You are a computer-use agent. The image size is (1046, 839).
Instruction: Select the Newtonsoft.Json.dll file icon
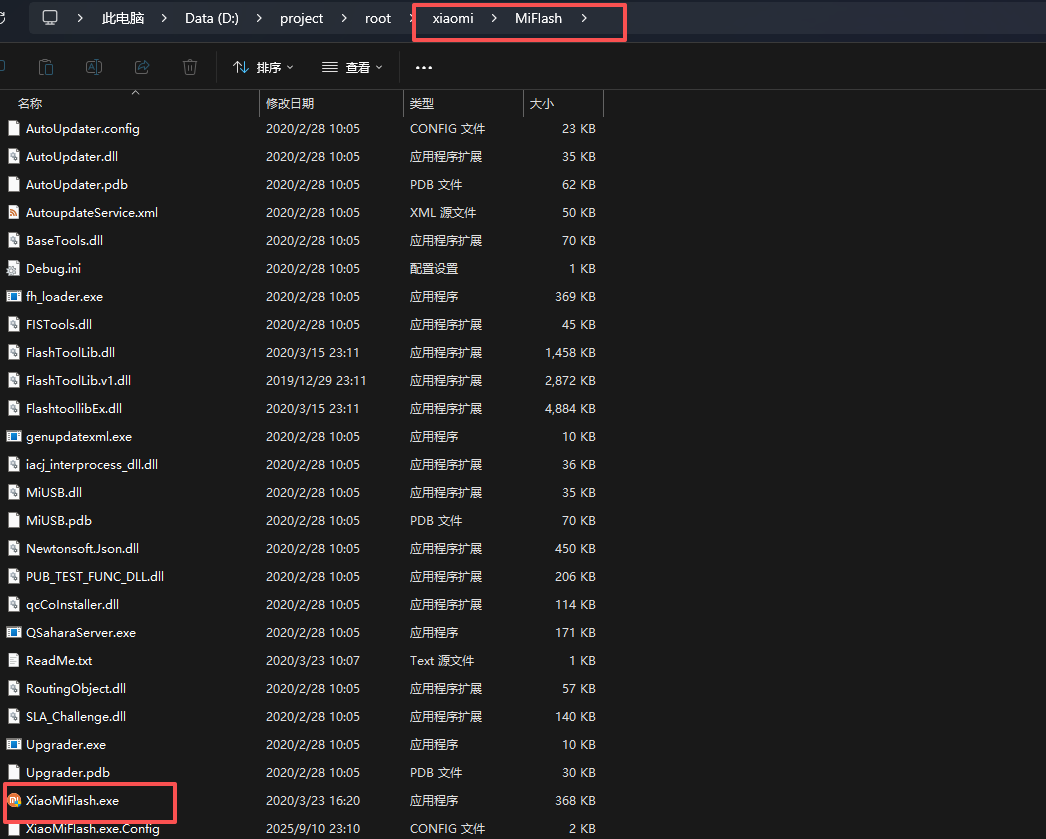pos(13,549)
